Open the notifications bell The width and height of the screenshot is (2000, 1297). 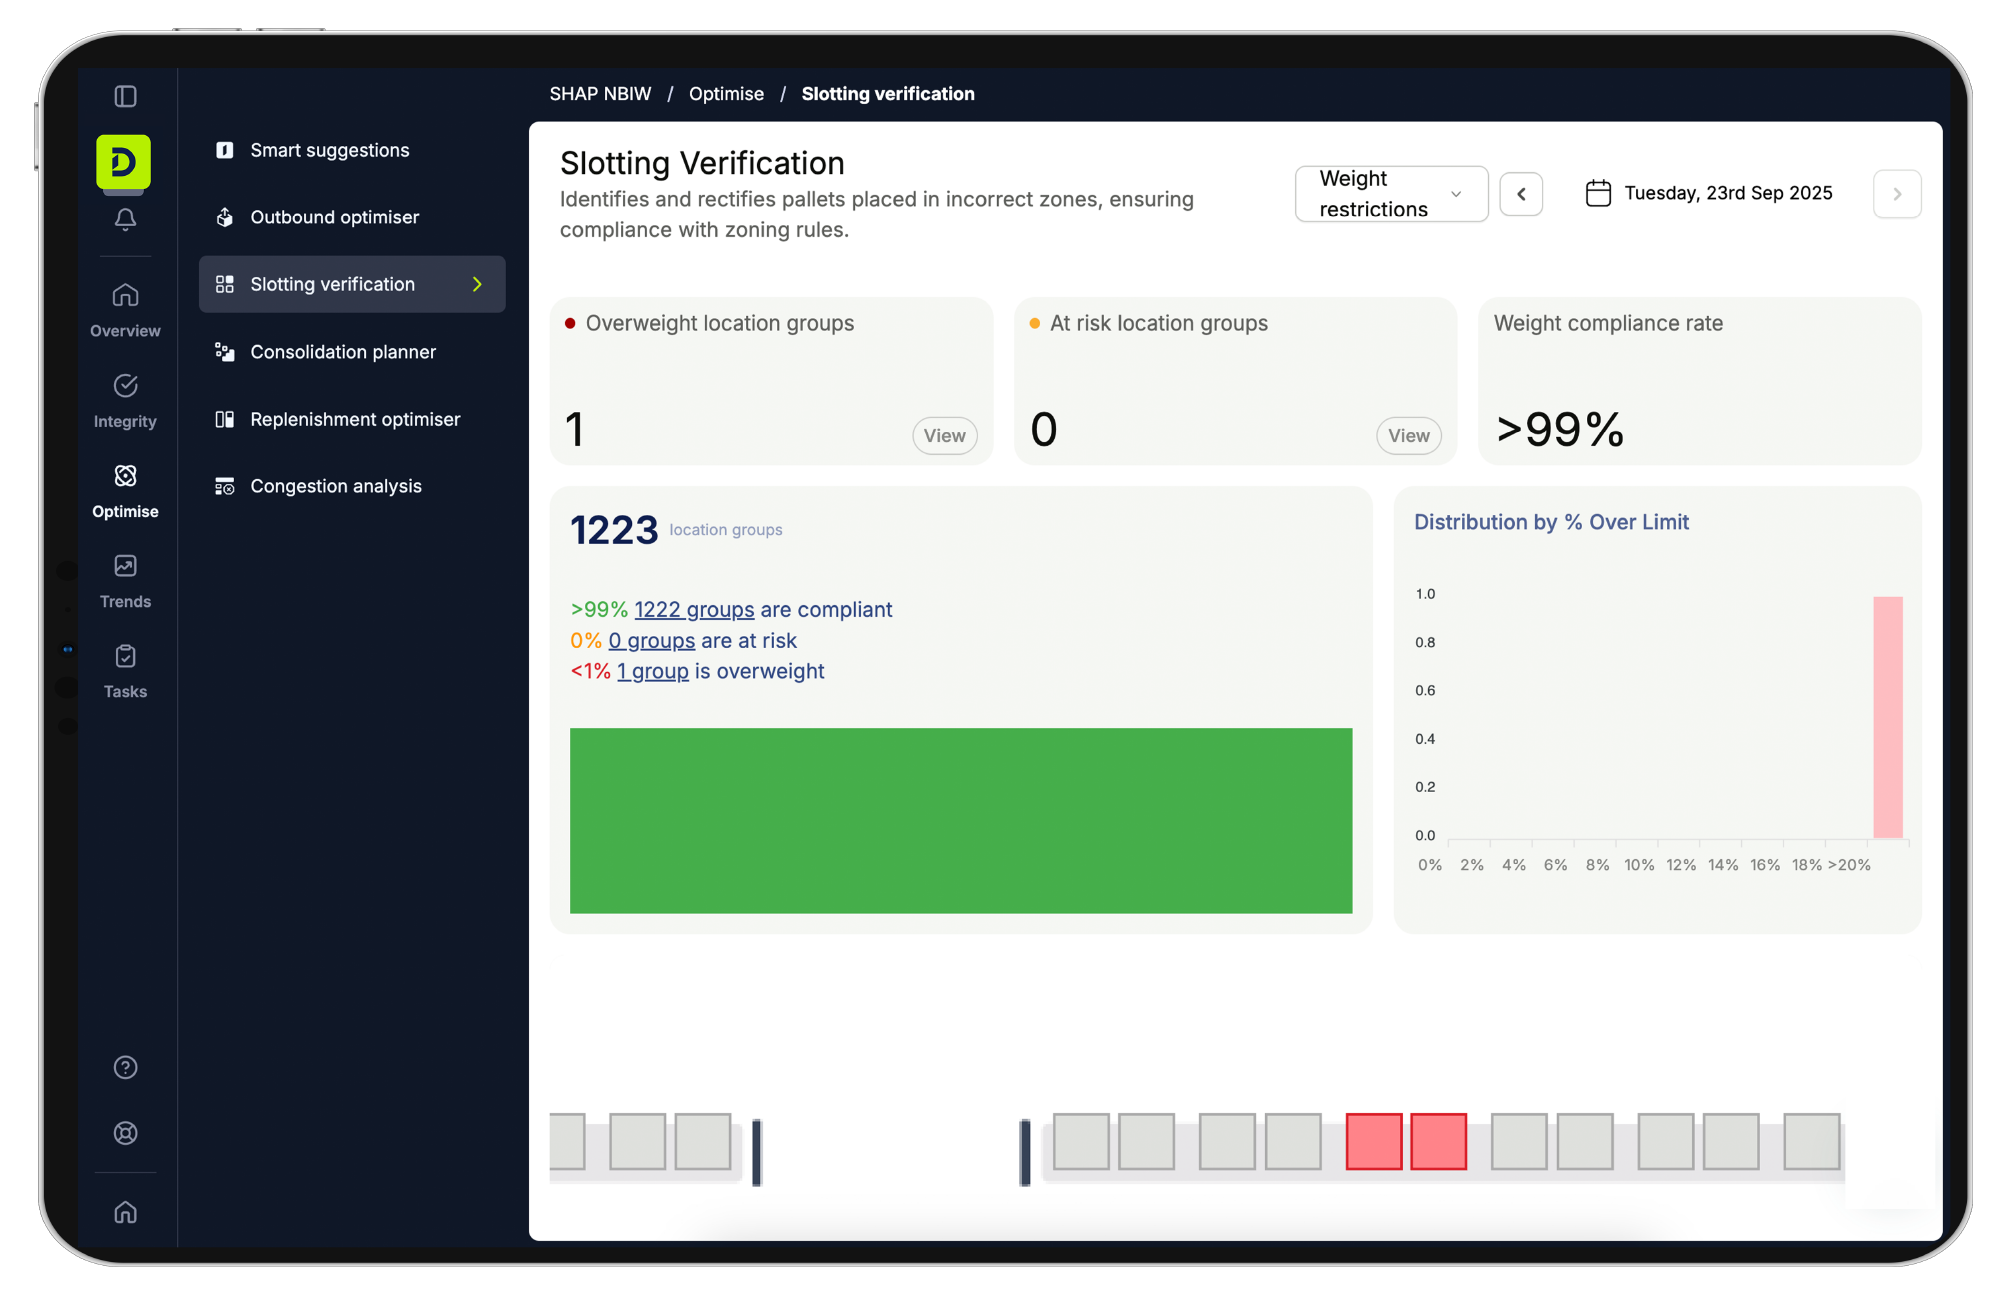click(125, 219)
